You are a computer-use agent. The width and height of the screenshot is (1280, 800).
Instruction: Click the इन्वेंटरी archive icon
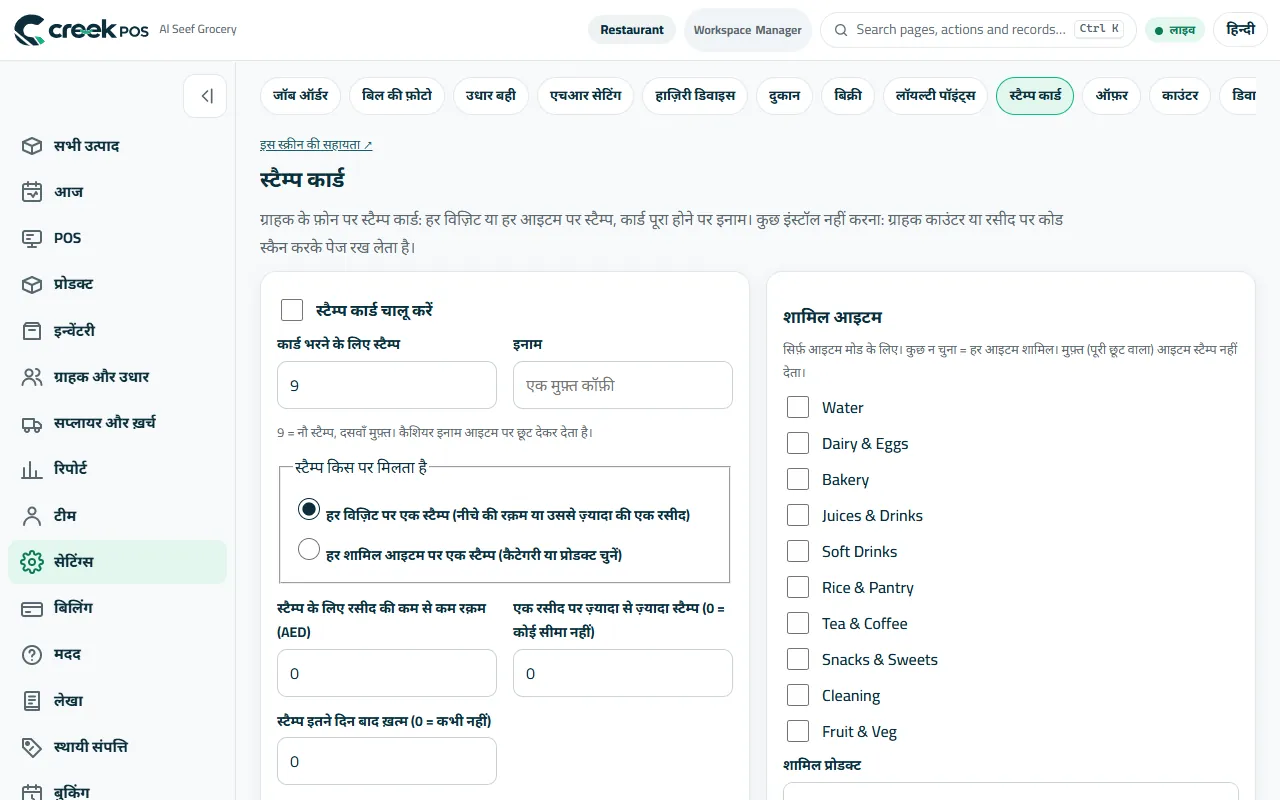point(32,331)
